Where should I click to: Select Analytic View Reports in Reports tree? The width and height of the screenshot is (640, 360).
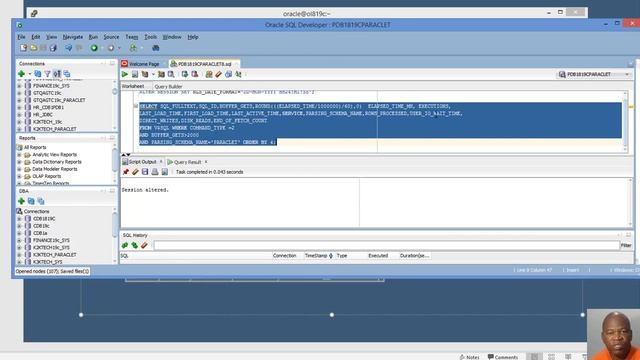tap(55, 155)
